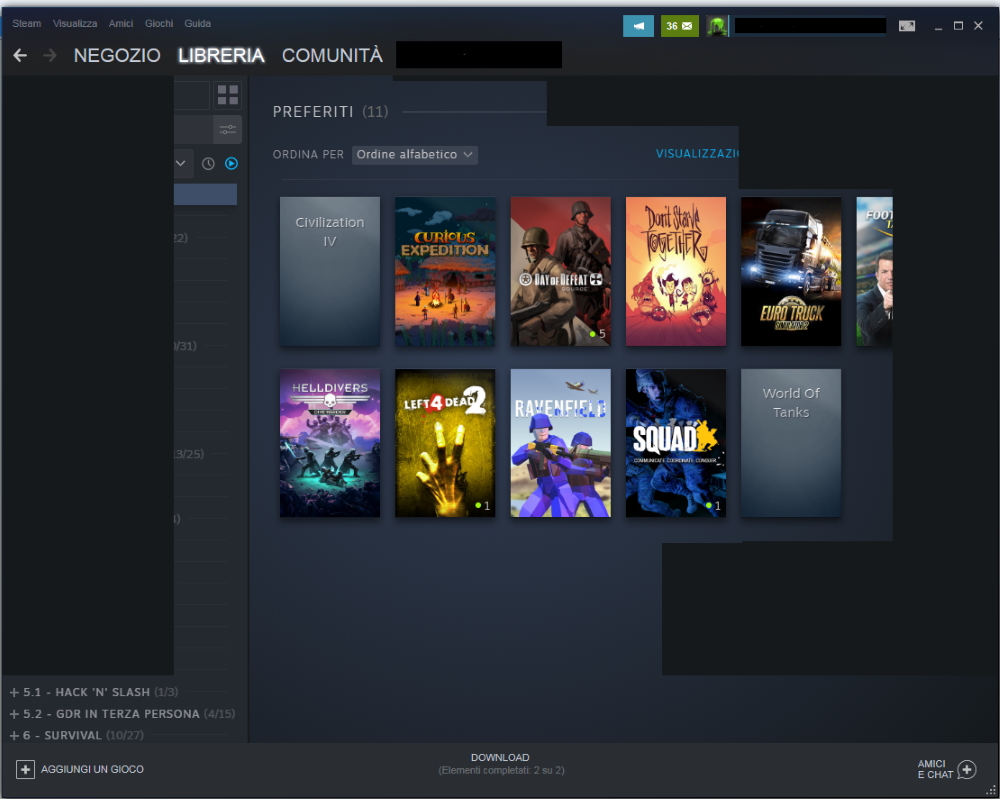Screen dimensions: 1000x799
Task: Open the Ordine alfabetico dropdown
Action: [x=414, y=154]
